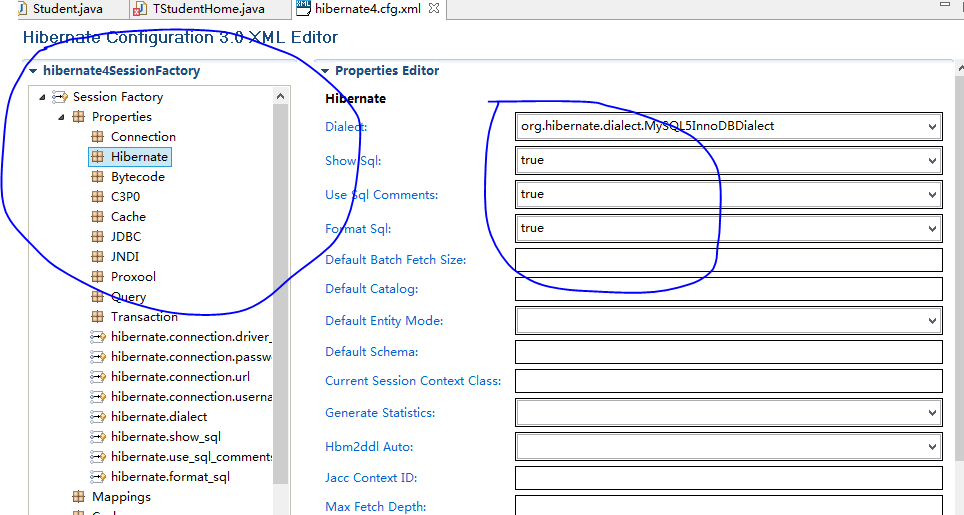
Task: Click the JDBC property group icon
Action: pyautogui.click(x=97, y=237)
